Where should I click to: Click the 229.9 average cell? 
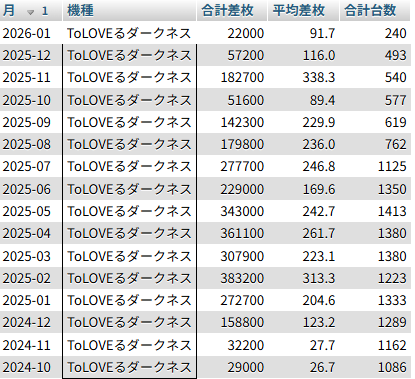tap(303, 122)
